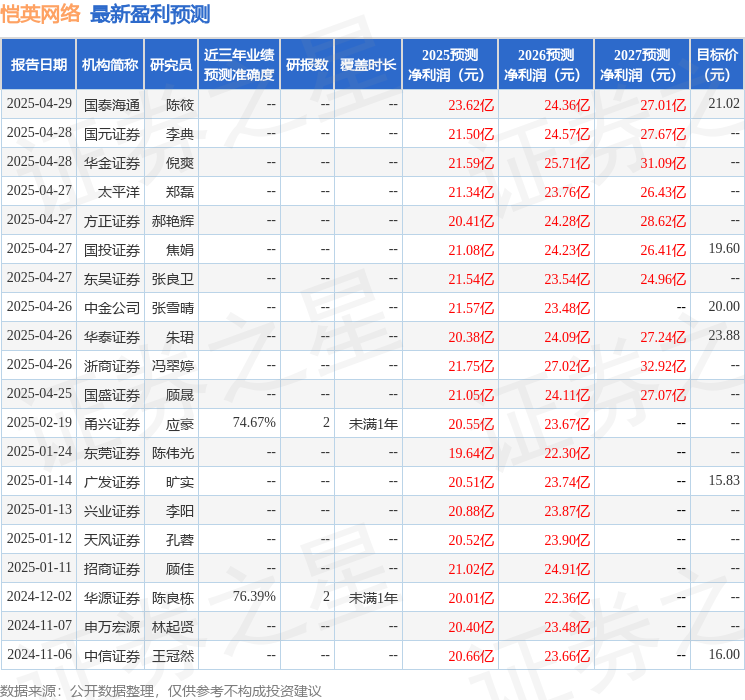The height and width of the screenshot is (700, 745).
Task: Click the 近三年业绩预测准确度 header
Action: point(239,65)
